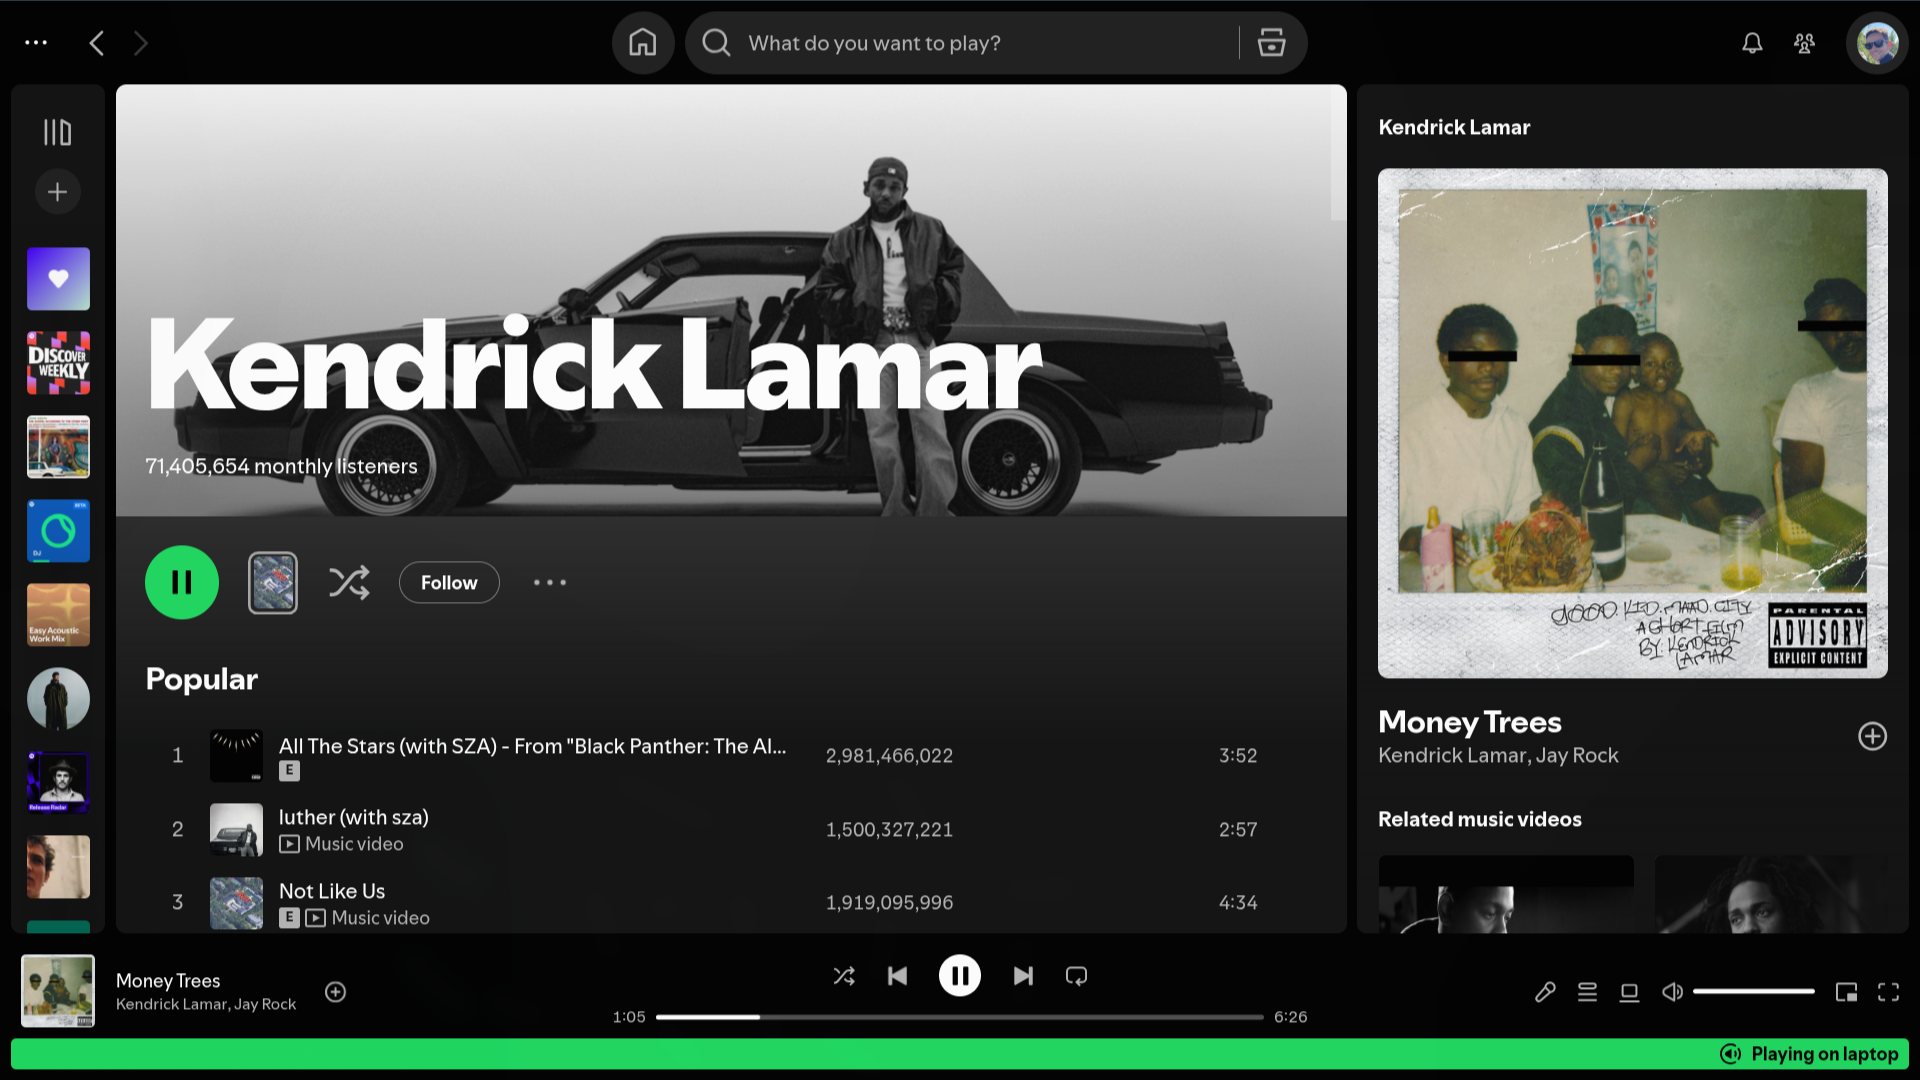Add Money Trees to library in right panel

point(1872,736)
